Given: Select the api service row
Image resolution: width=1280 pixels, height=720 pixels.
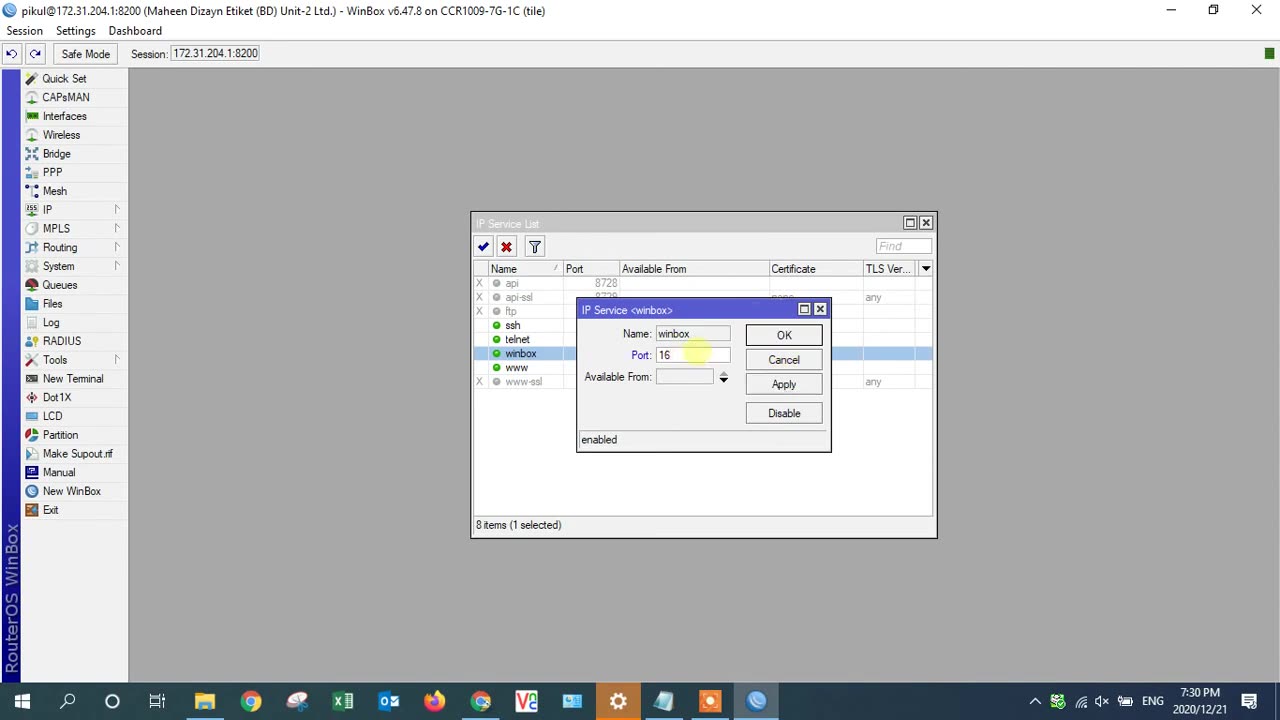Looking at the screenshot, I should tap(703, 283).
